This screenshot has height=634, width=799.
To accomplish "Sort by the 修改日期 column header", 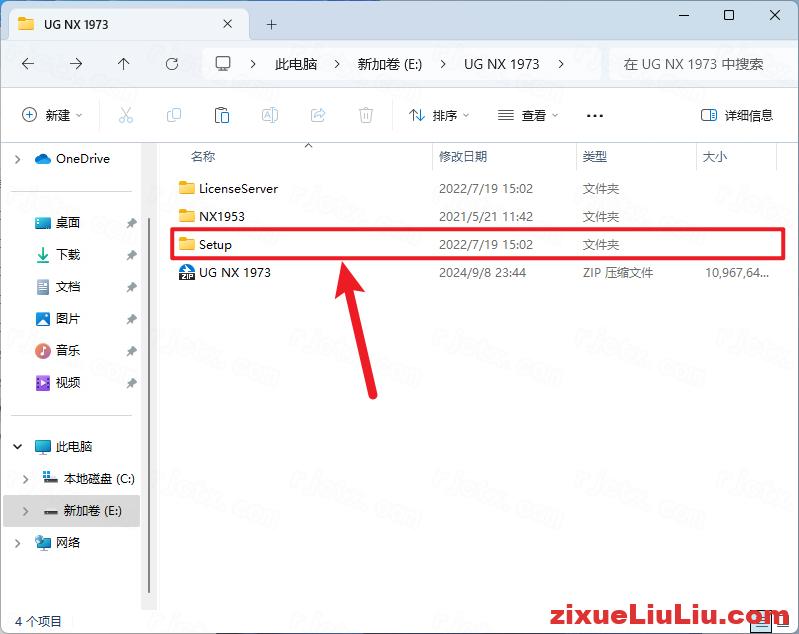I will pos(463,156).
